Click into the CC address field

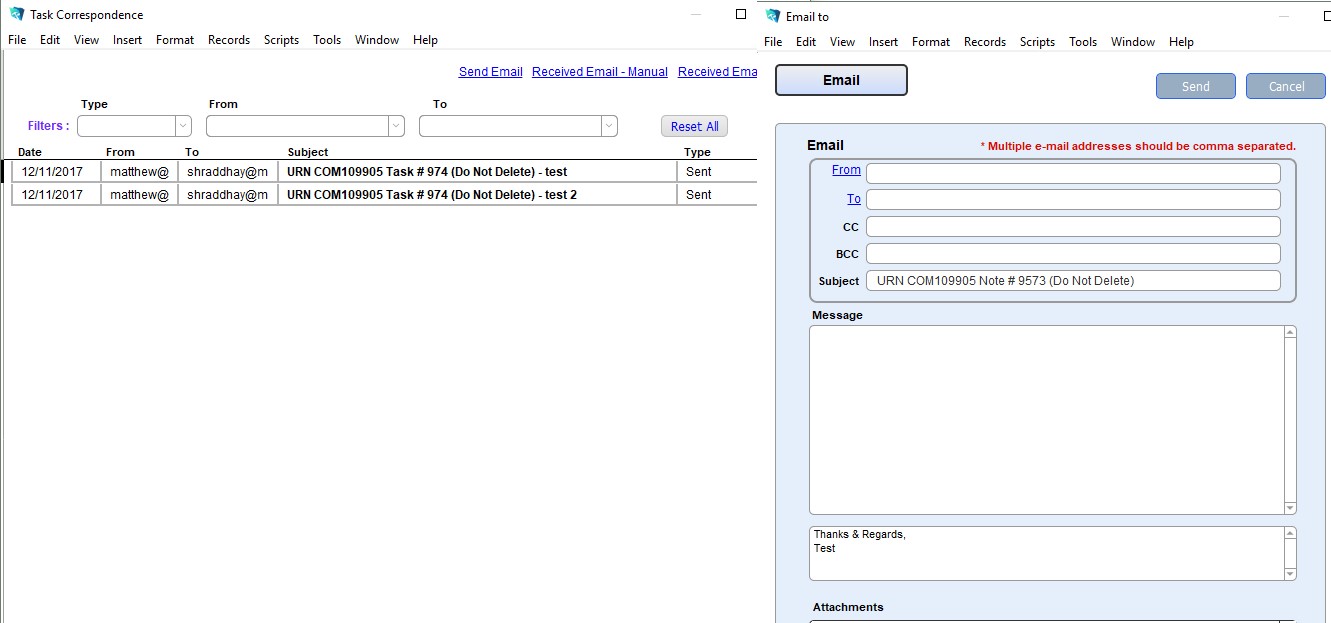[1072, 227]
